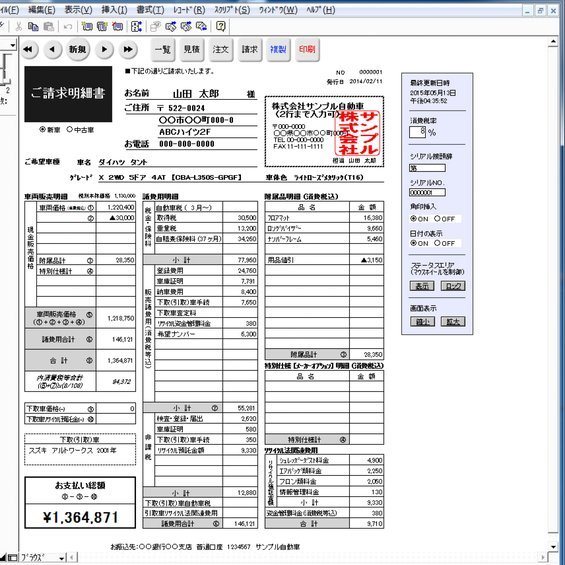Open the ヘルプ(H) menu
The image size is (565, 565).
pyautogui.click(x=321, y=10)
